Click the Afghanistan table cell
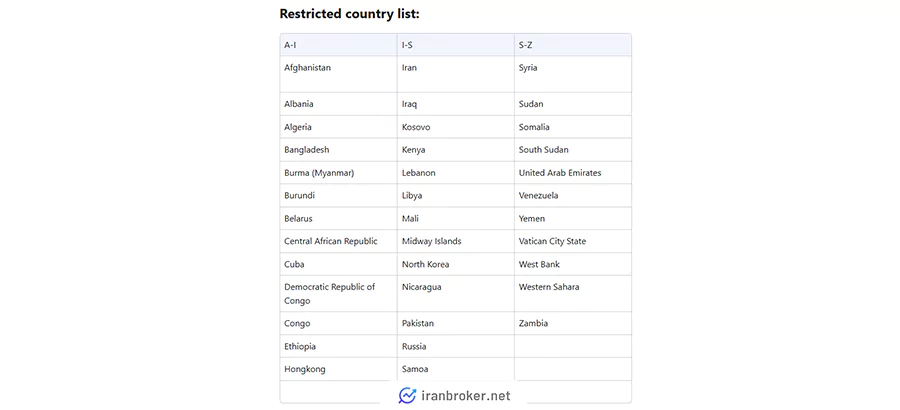The width and height of the screenshot is (900, 410). pyautogui.click(x=339, y=74)
